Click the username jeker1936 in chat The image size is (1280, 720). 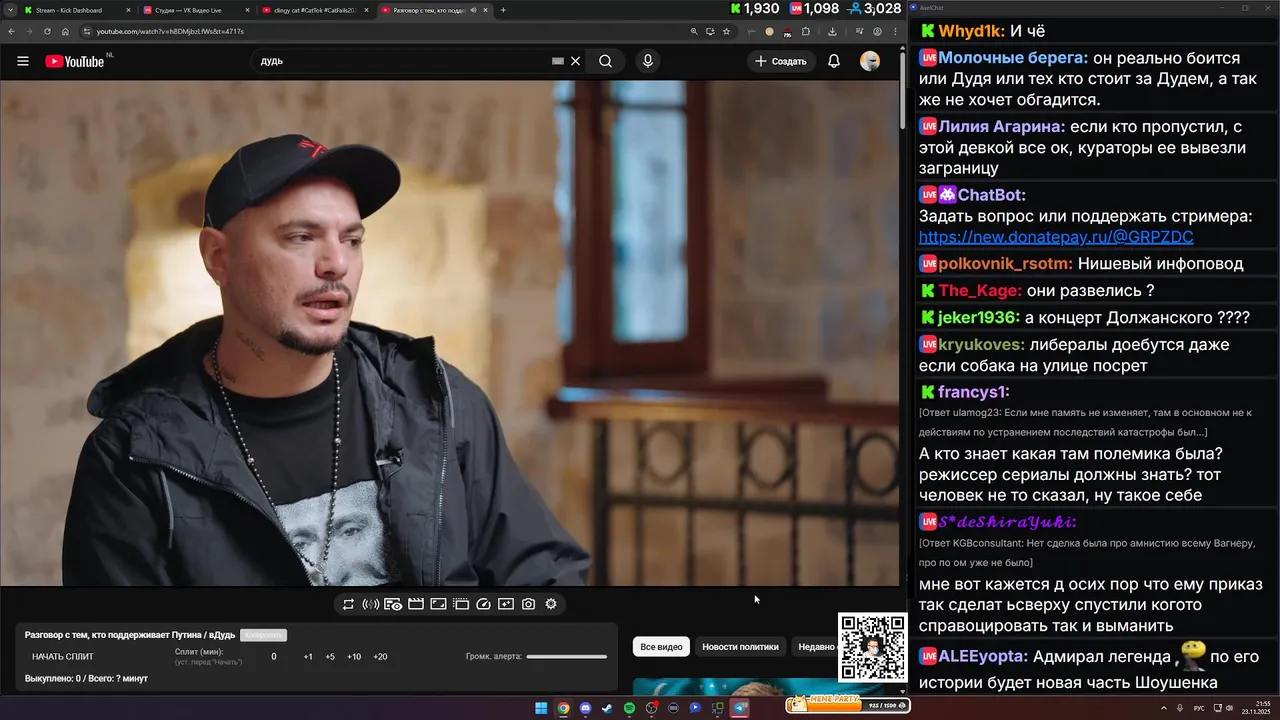pyautogui.click(x=979, y=318)
